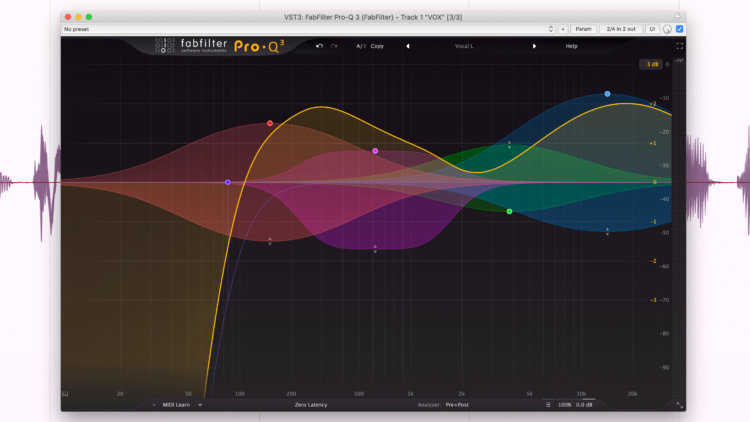Image resolution: width=750 pixels, height=422 pixels.
Task: Expand the MIDI Learn dropdown arrow
Action: click(x=200, y=405)
